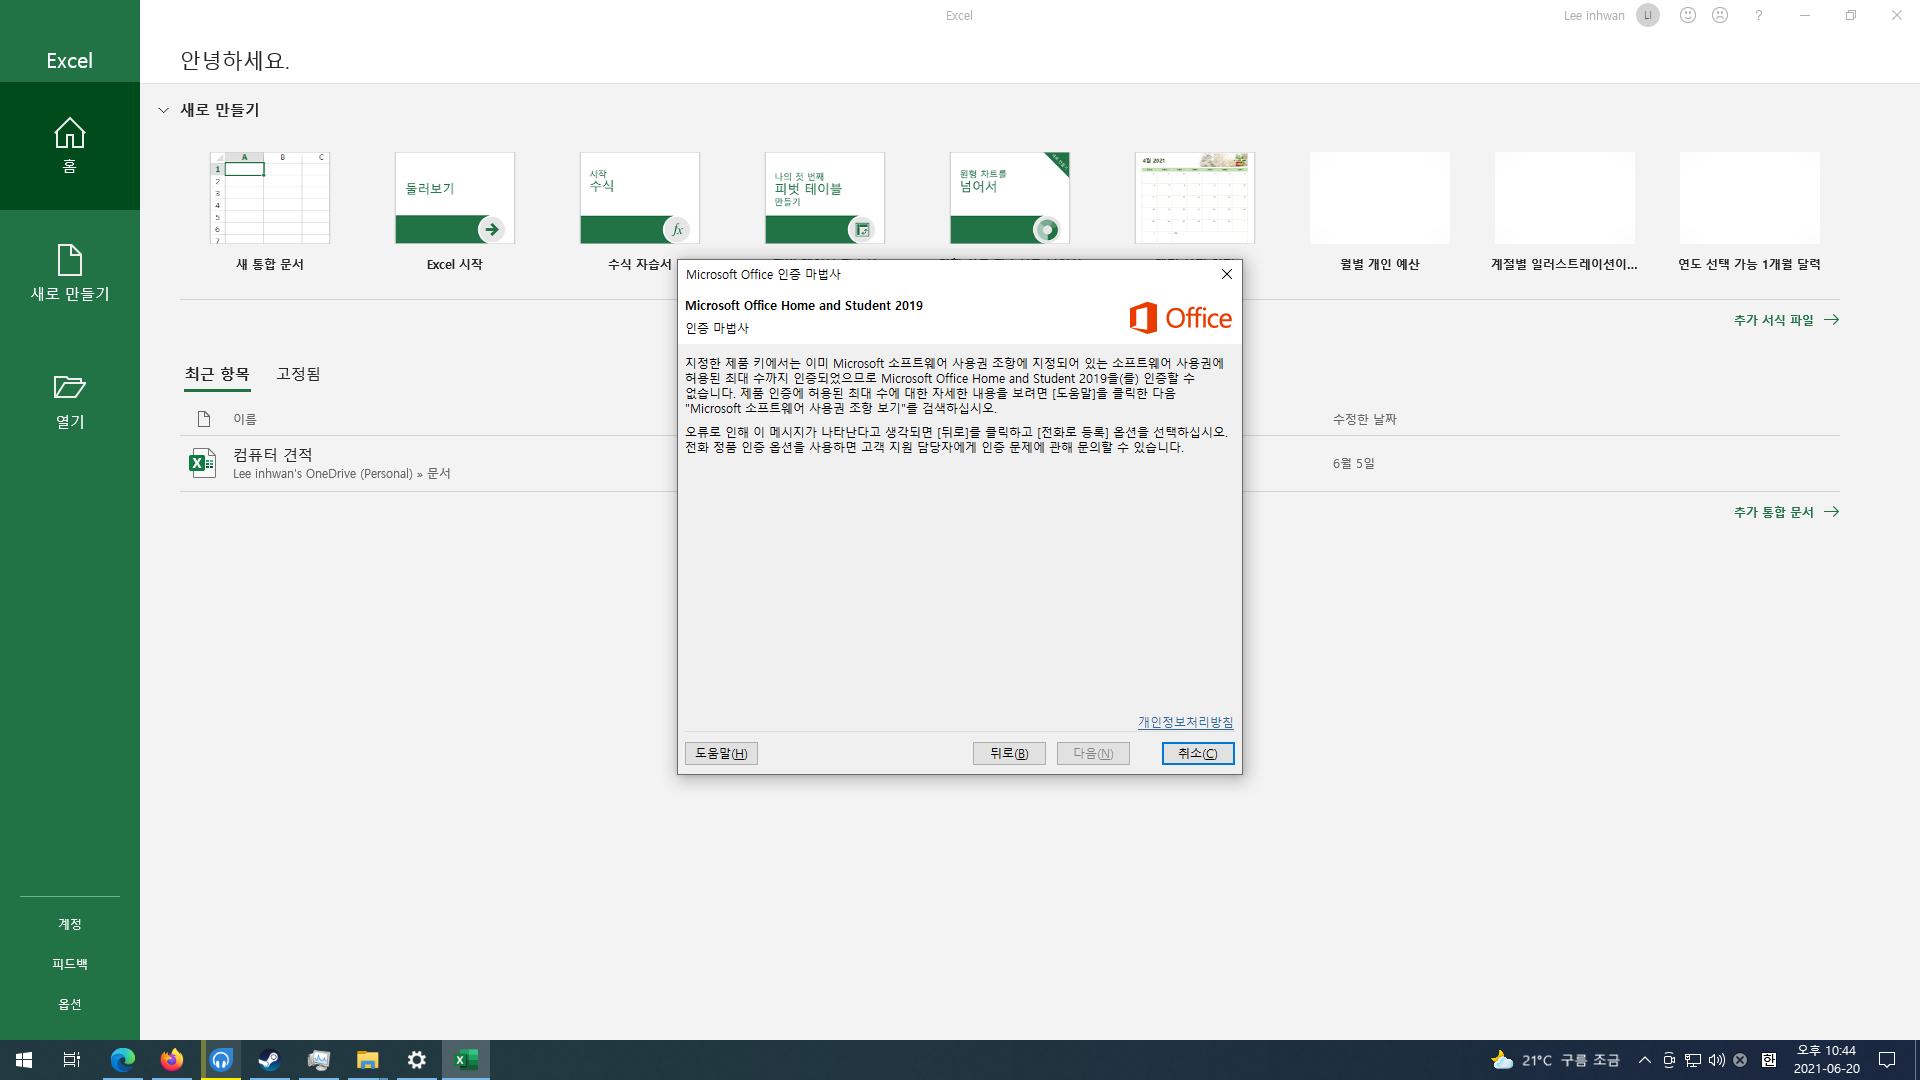Open Settings gear on the taskbar

[x=416, y=1060]
